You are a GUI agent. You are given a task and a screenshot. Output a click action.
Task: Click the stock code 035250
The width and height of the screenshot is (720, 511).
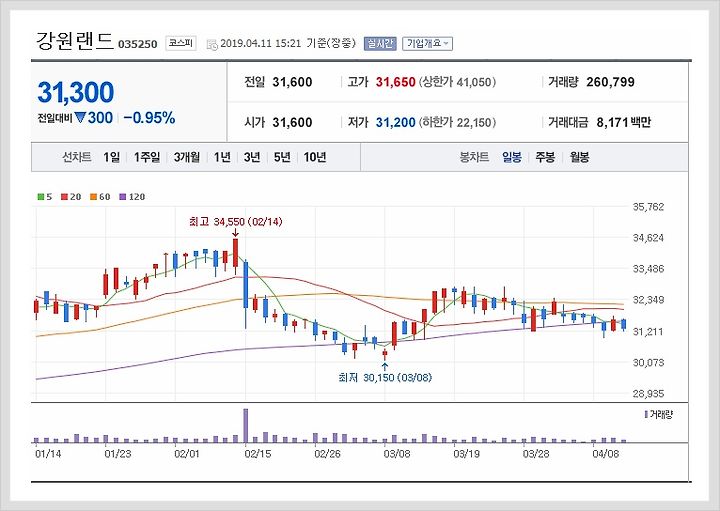point(138,45)
